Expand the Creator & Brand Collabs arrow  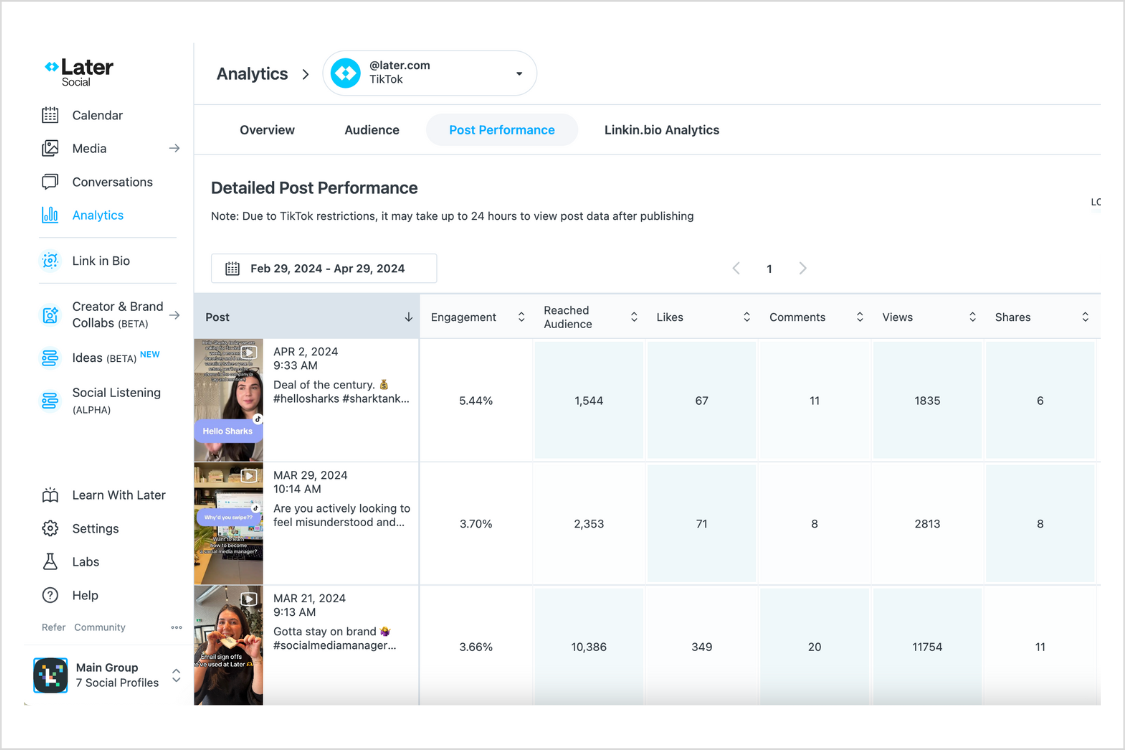174,315
